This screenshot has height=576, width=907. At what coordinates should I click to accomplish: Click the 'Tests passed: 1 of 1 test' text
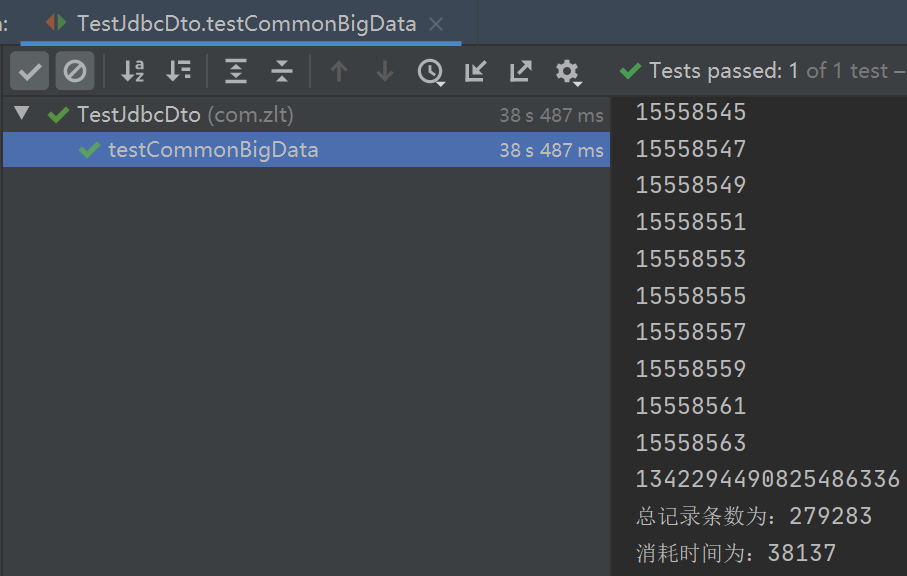pos(769,71)
